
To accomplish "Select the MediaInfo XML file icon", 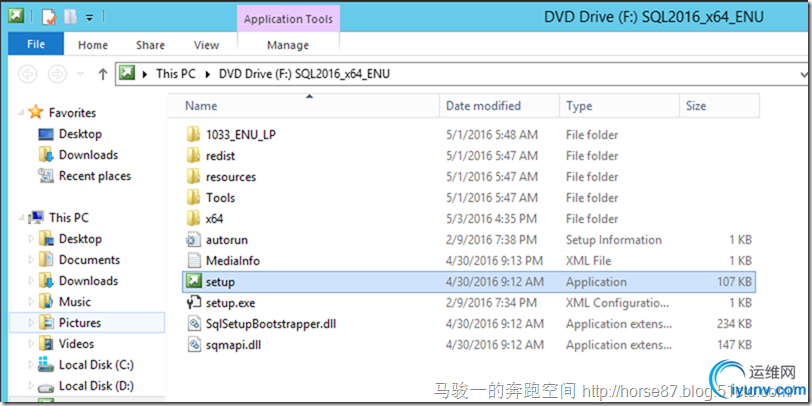I will pyautogui.click(x=193, y=261).
